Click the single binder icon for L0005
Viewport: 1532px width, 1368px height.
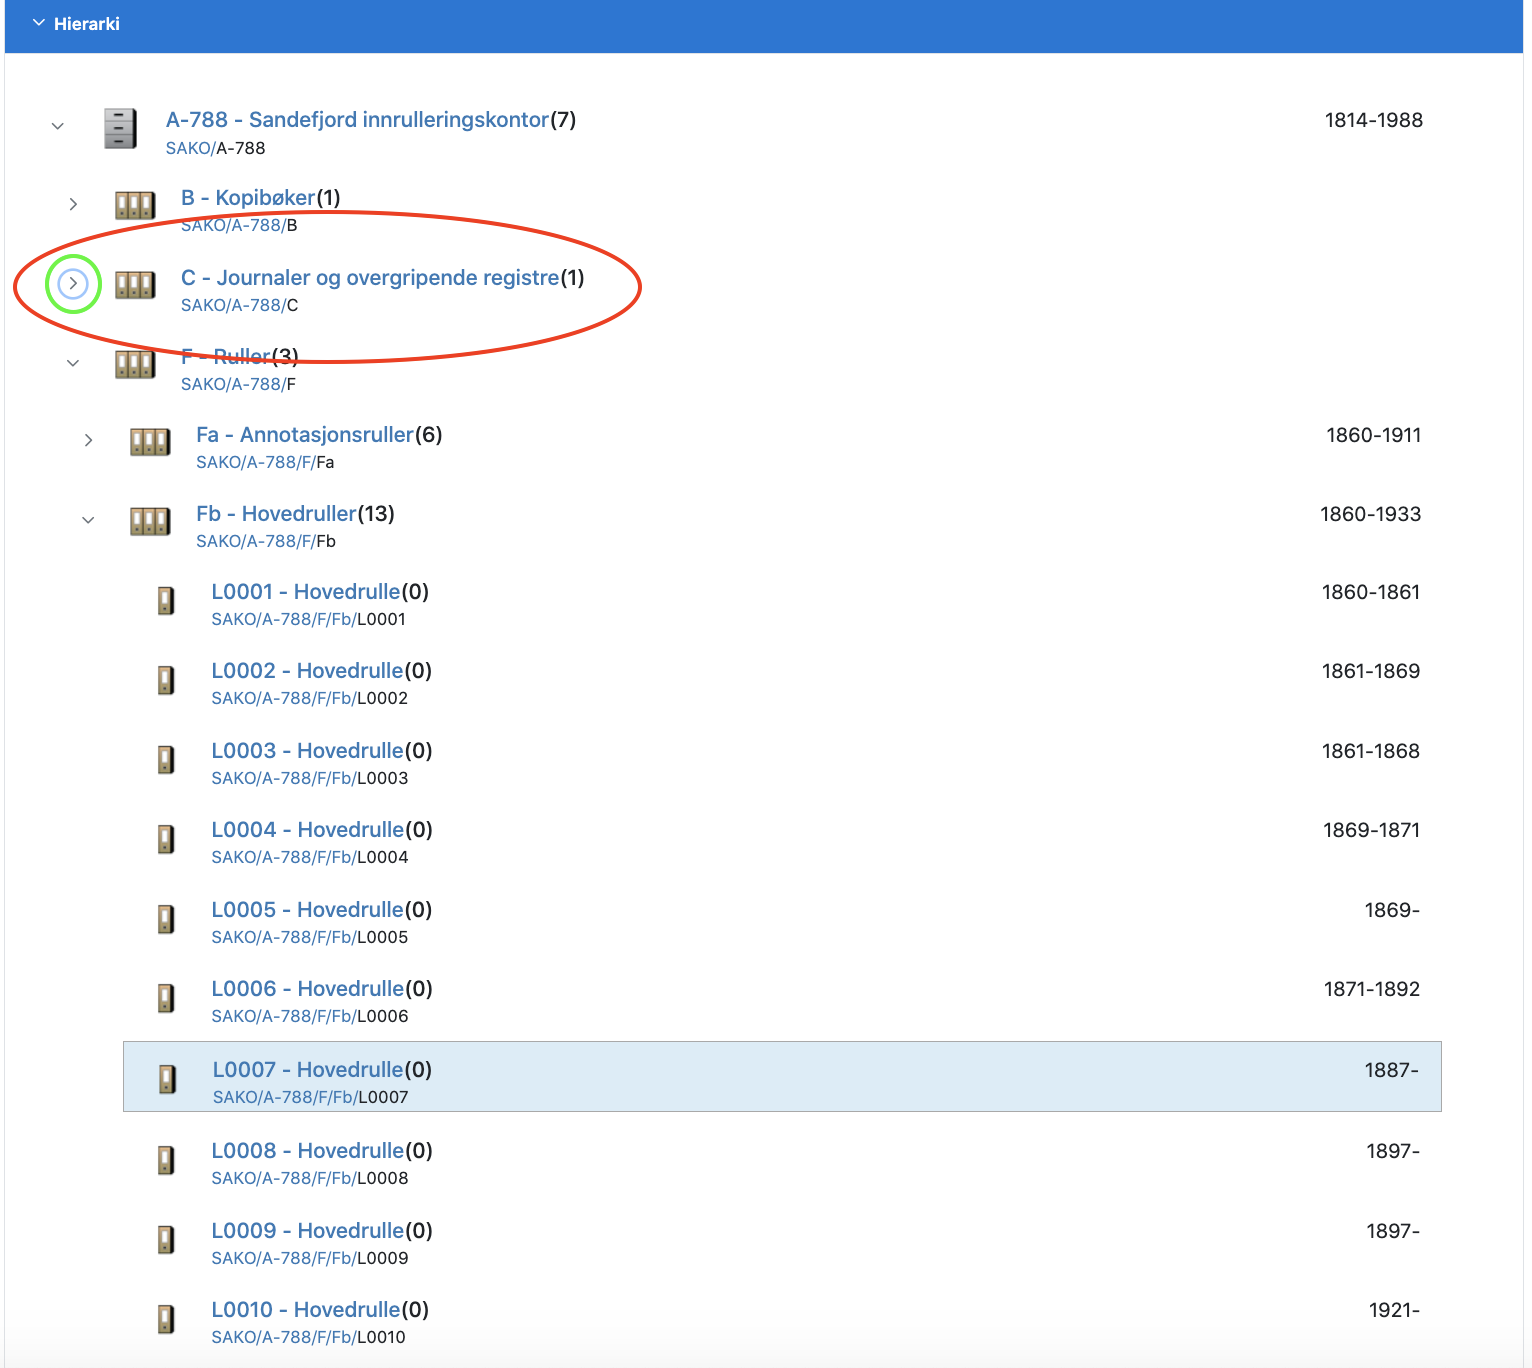[x=166, y=919]
